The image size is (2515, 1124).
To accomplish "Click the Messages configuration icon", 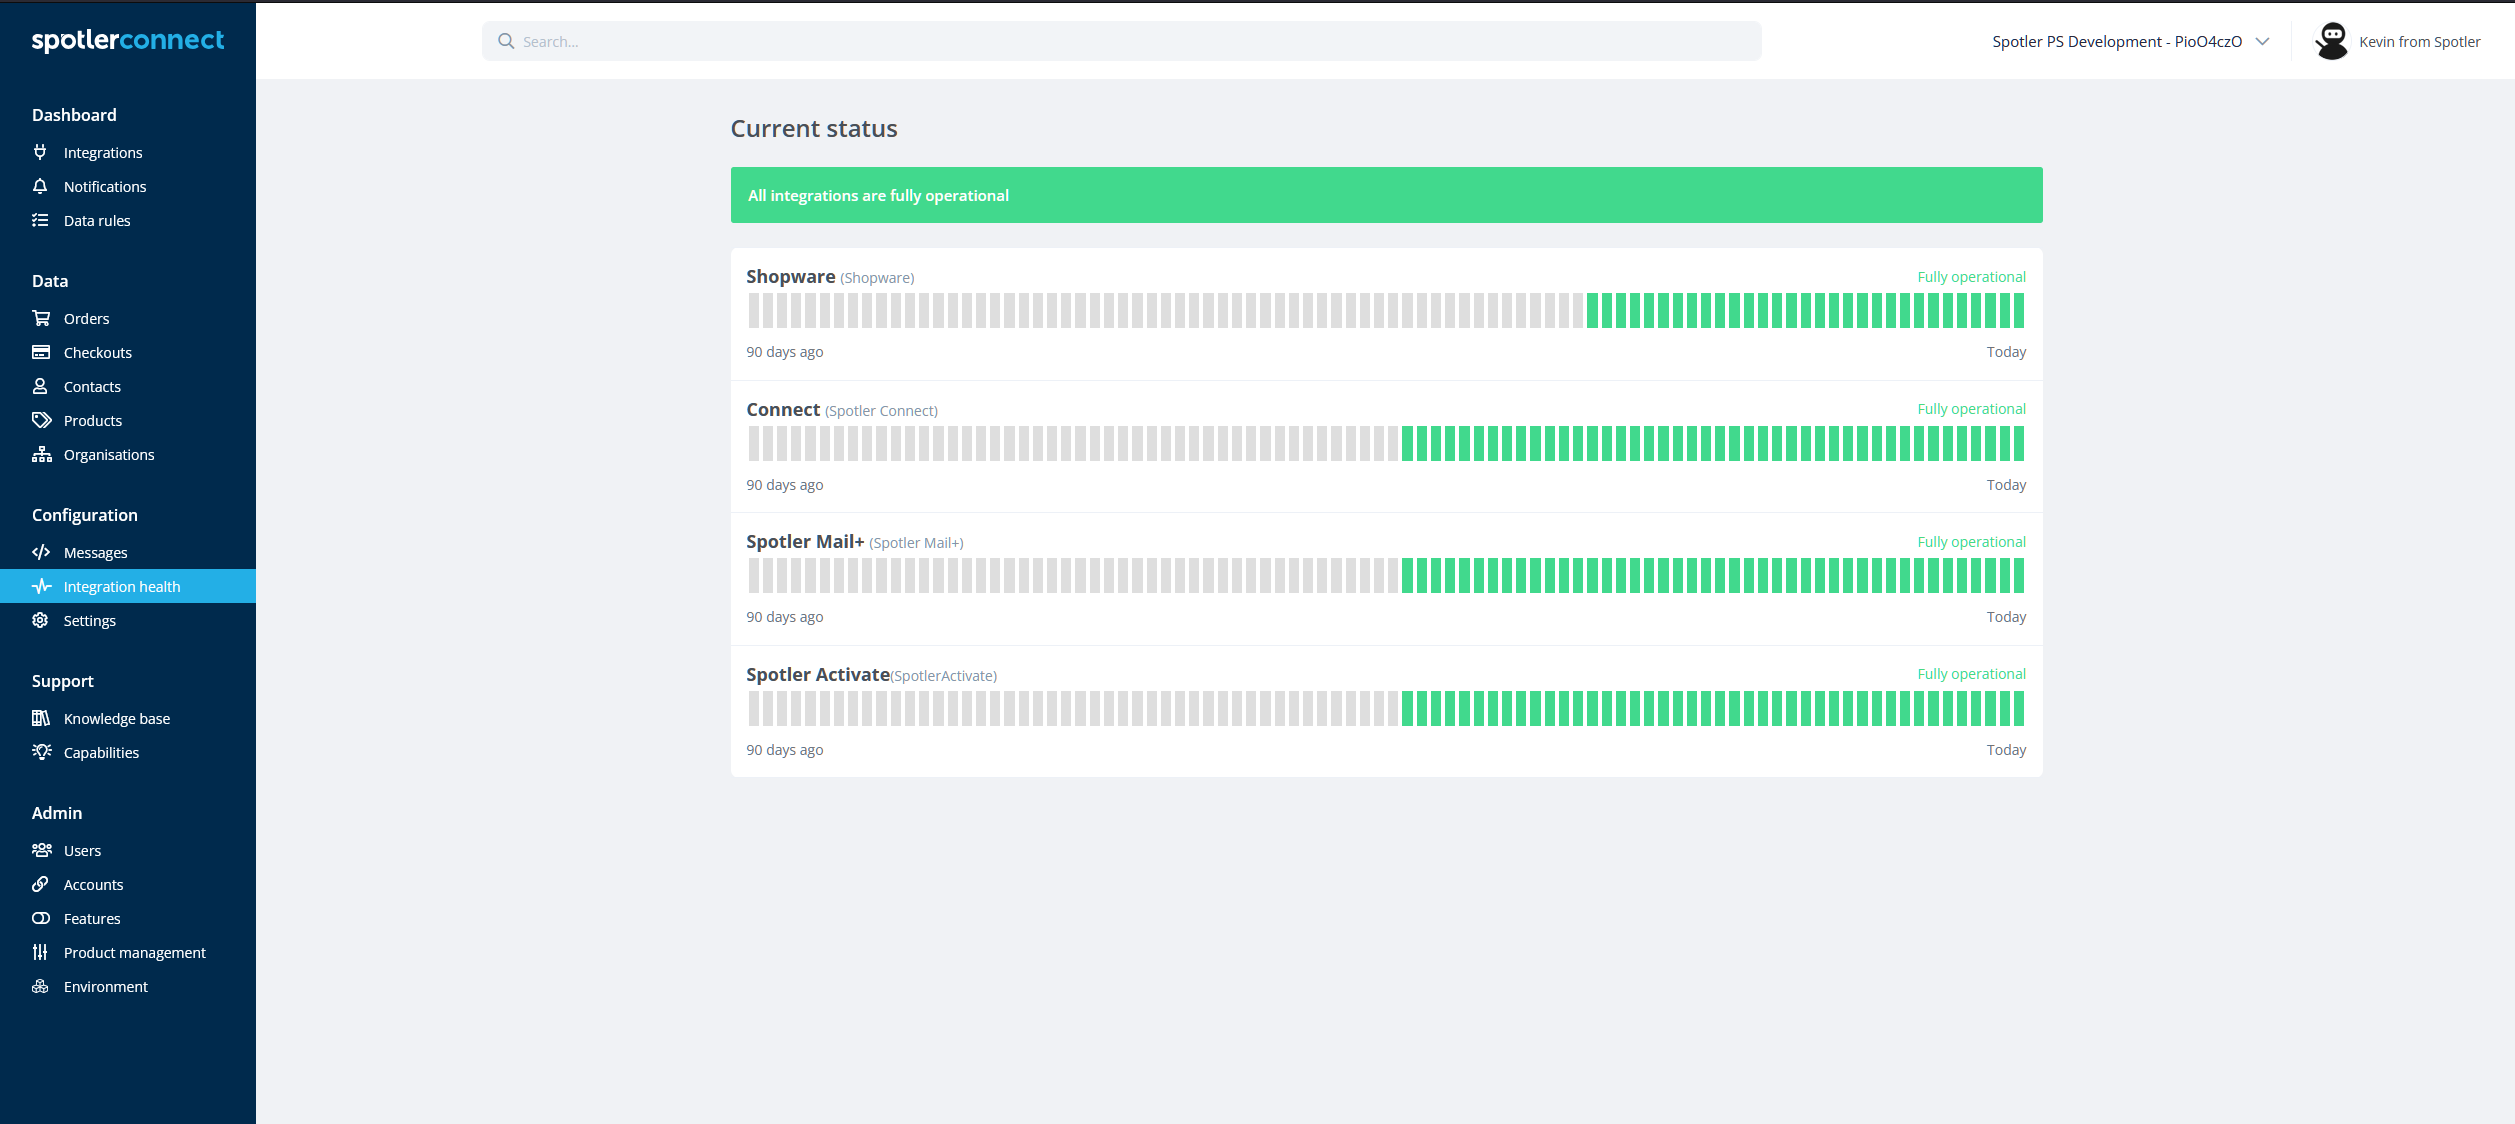I will (42, 552).
